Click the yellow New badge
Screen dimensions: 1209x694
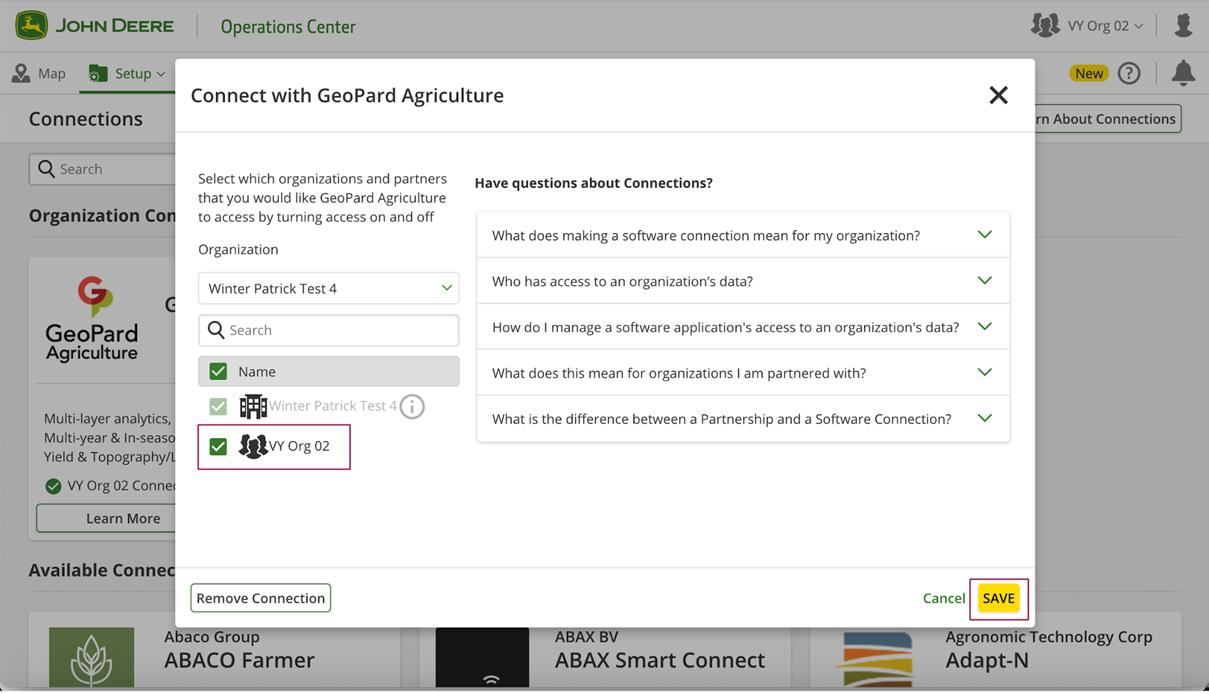[1088, 73]
